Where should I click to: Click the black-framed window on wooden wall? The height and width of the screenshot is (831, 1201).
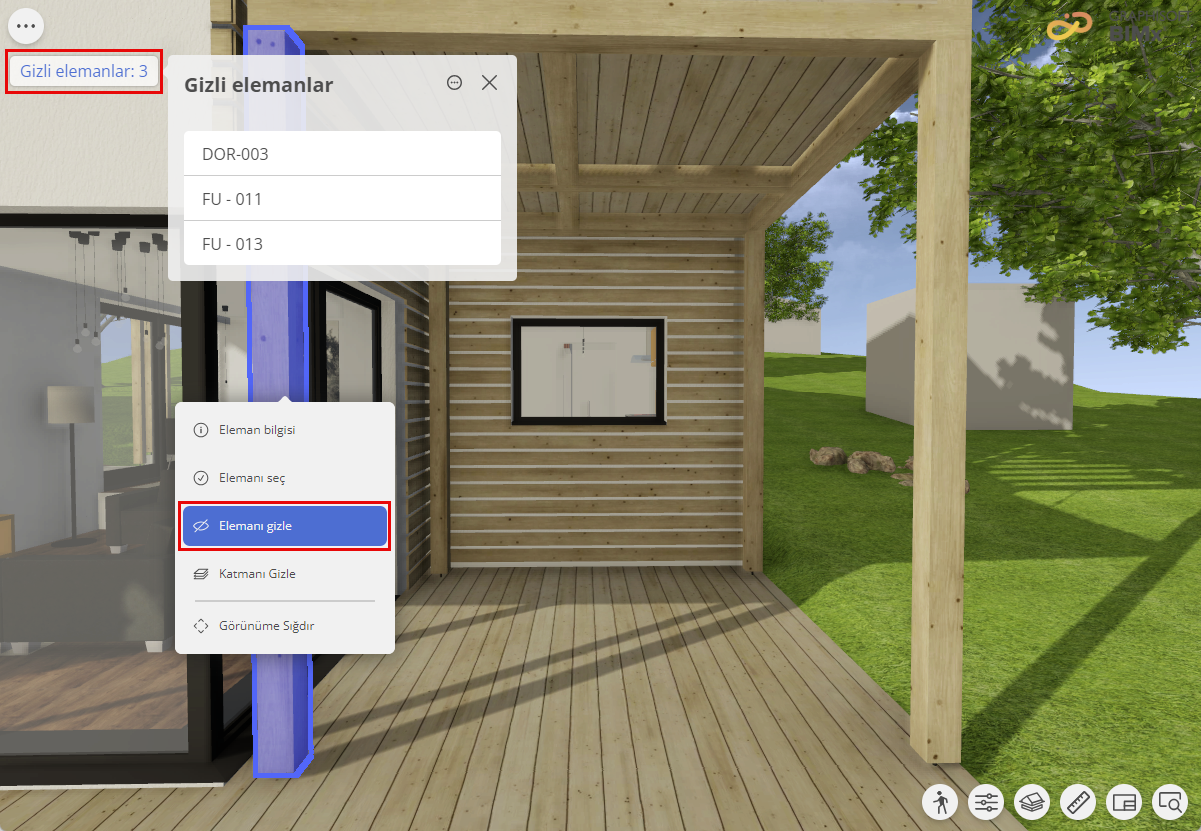(589, 371)
